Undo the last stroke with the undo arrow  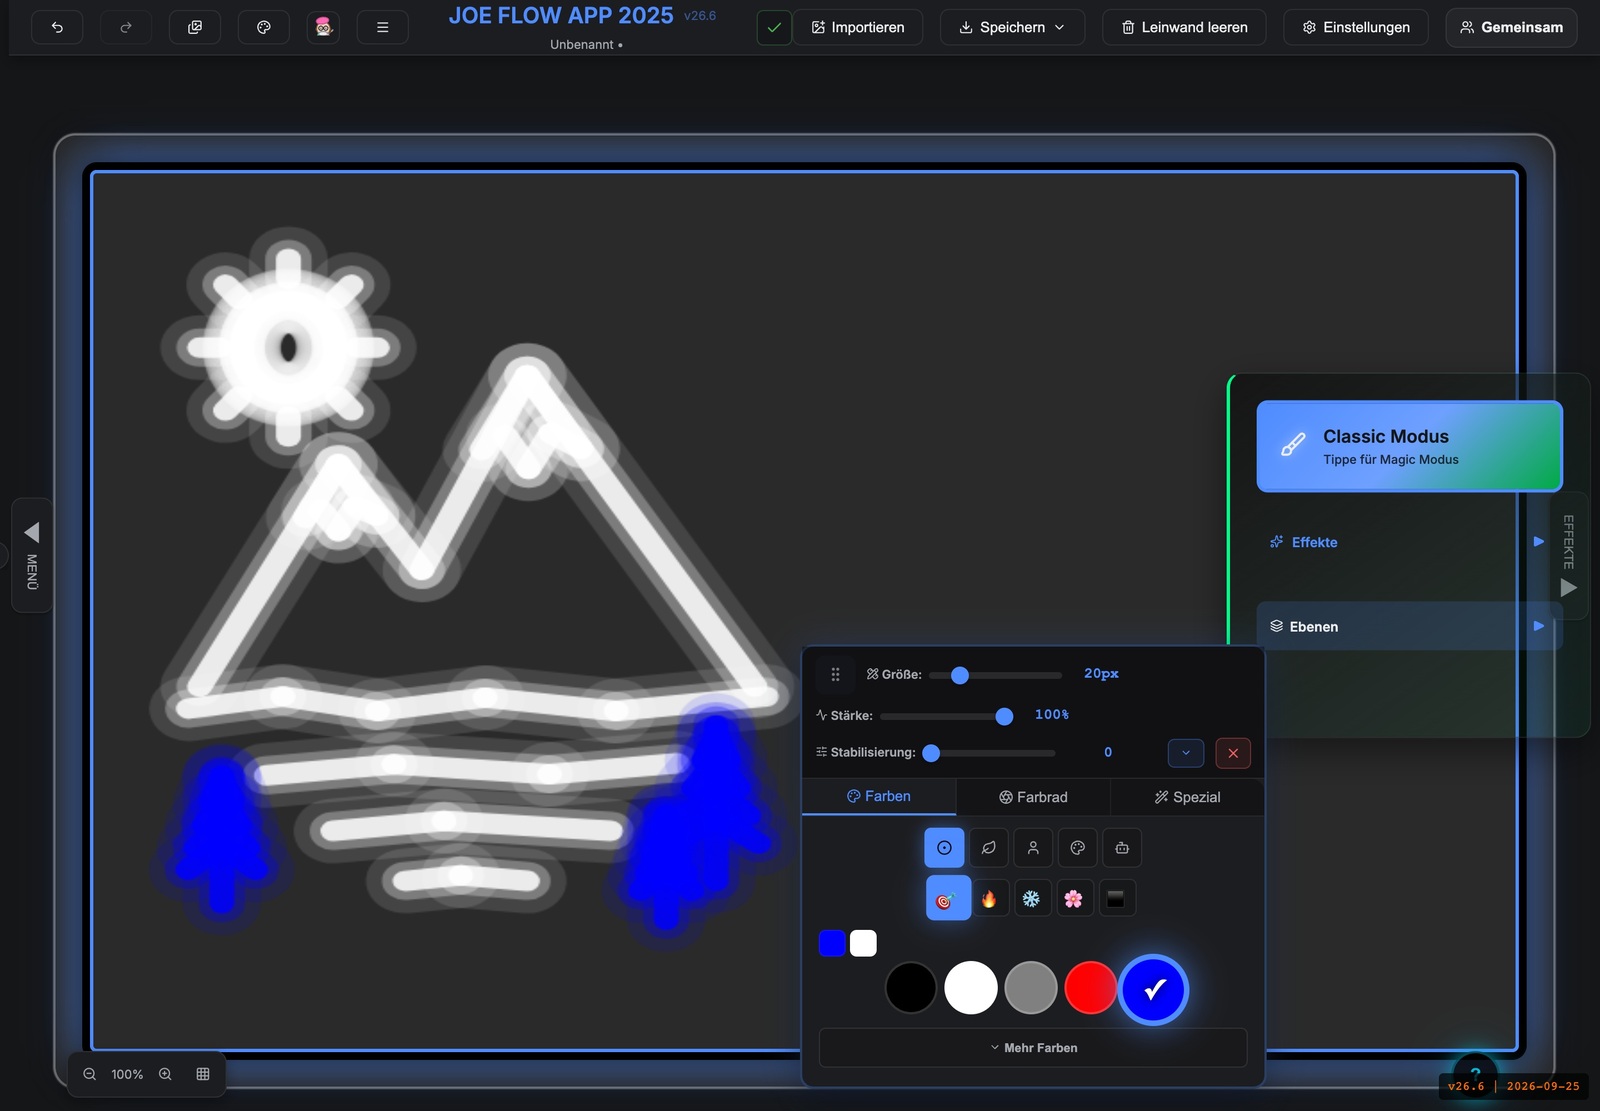pyautogui.click(x=57, y=27)
